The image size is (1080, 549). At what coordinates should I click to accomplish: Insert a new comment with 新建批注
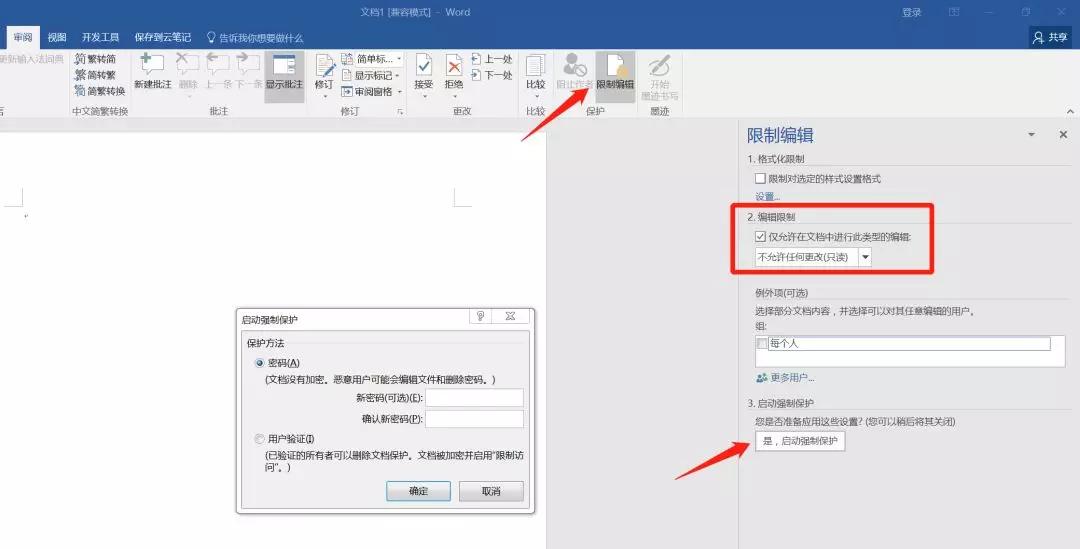coord(152,72)
